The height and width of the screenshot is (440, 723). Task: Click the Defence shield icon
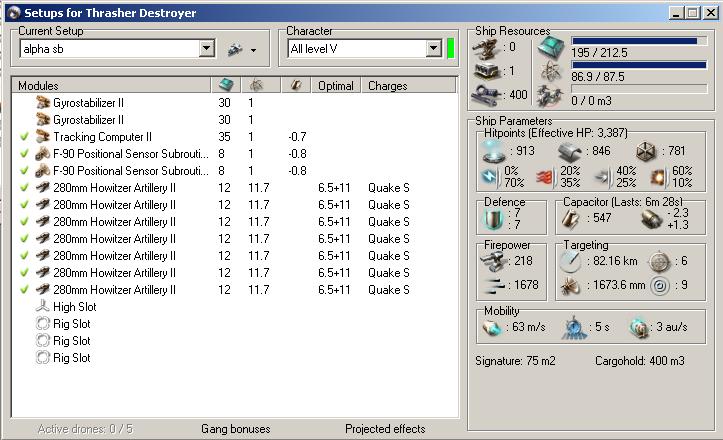point(493,219)
